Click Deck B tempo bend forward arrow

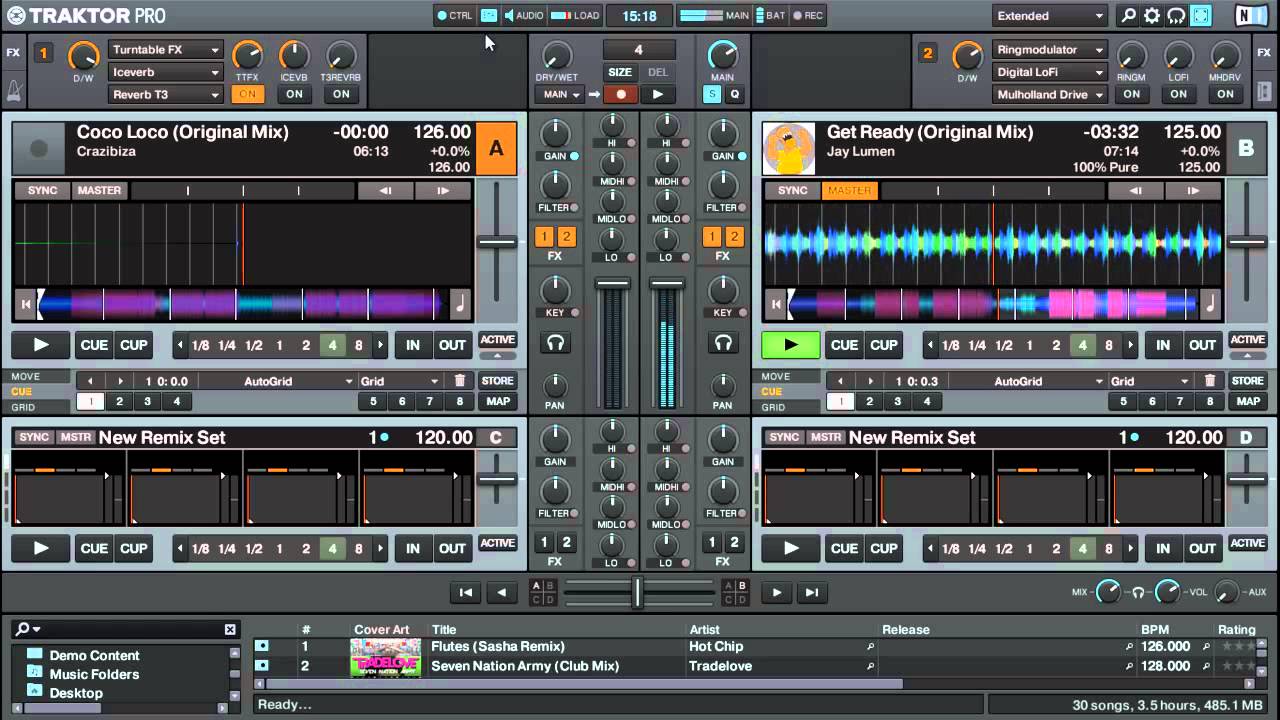point(1192,190)
